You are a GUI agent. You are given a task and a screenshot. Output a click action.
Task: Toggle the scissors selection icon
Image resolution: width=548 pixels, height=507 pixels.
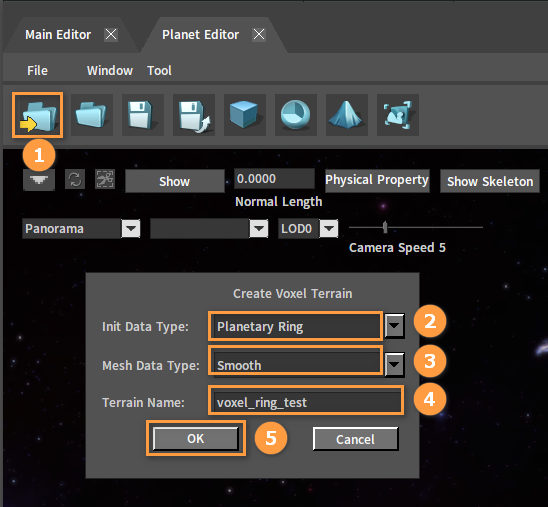105,179
